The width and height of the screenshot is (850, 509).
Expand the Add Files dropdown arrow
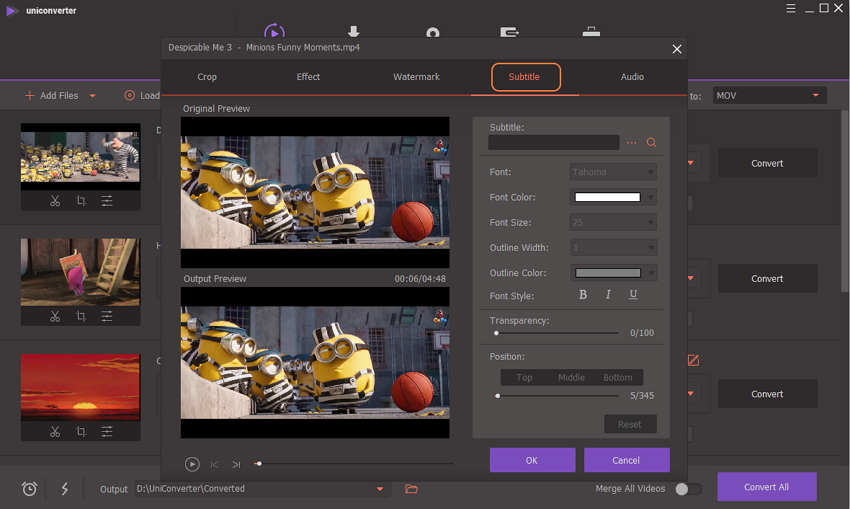point(92,96)
